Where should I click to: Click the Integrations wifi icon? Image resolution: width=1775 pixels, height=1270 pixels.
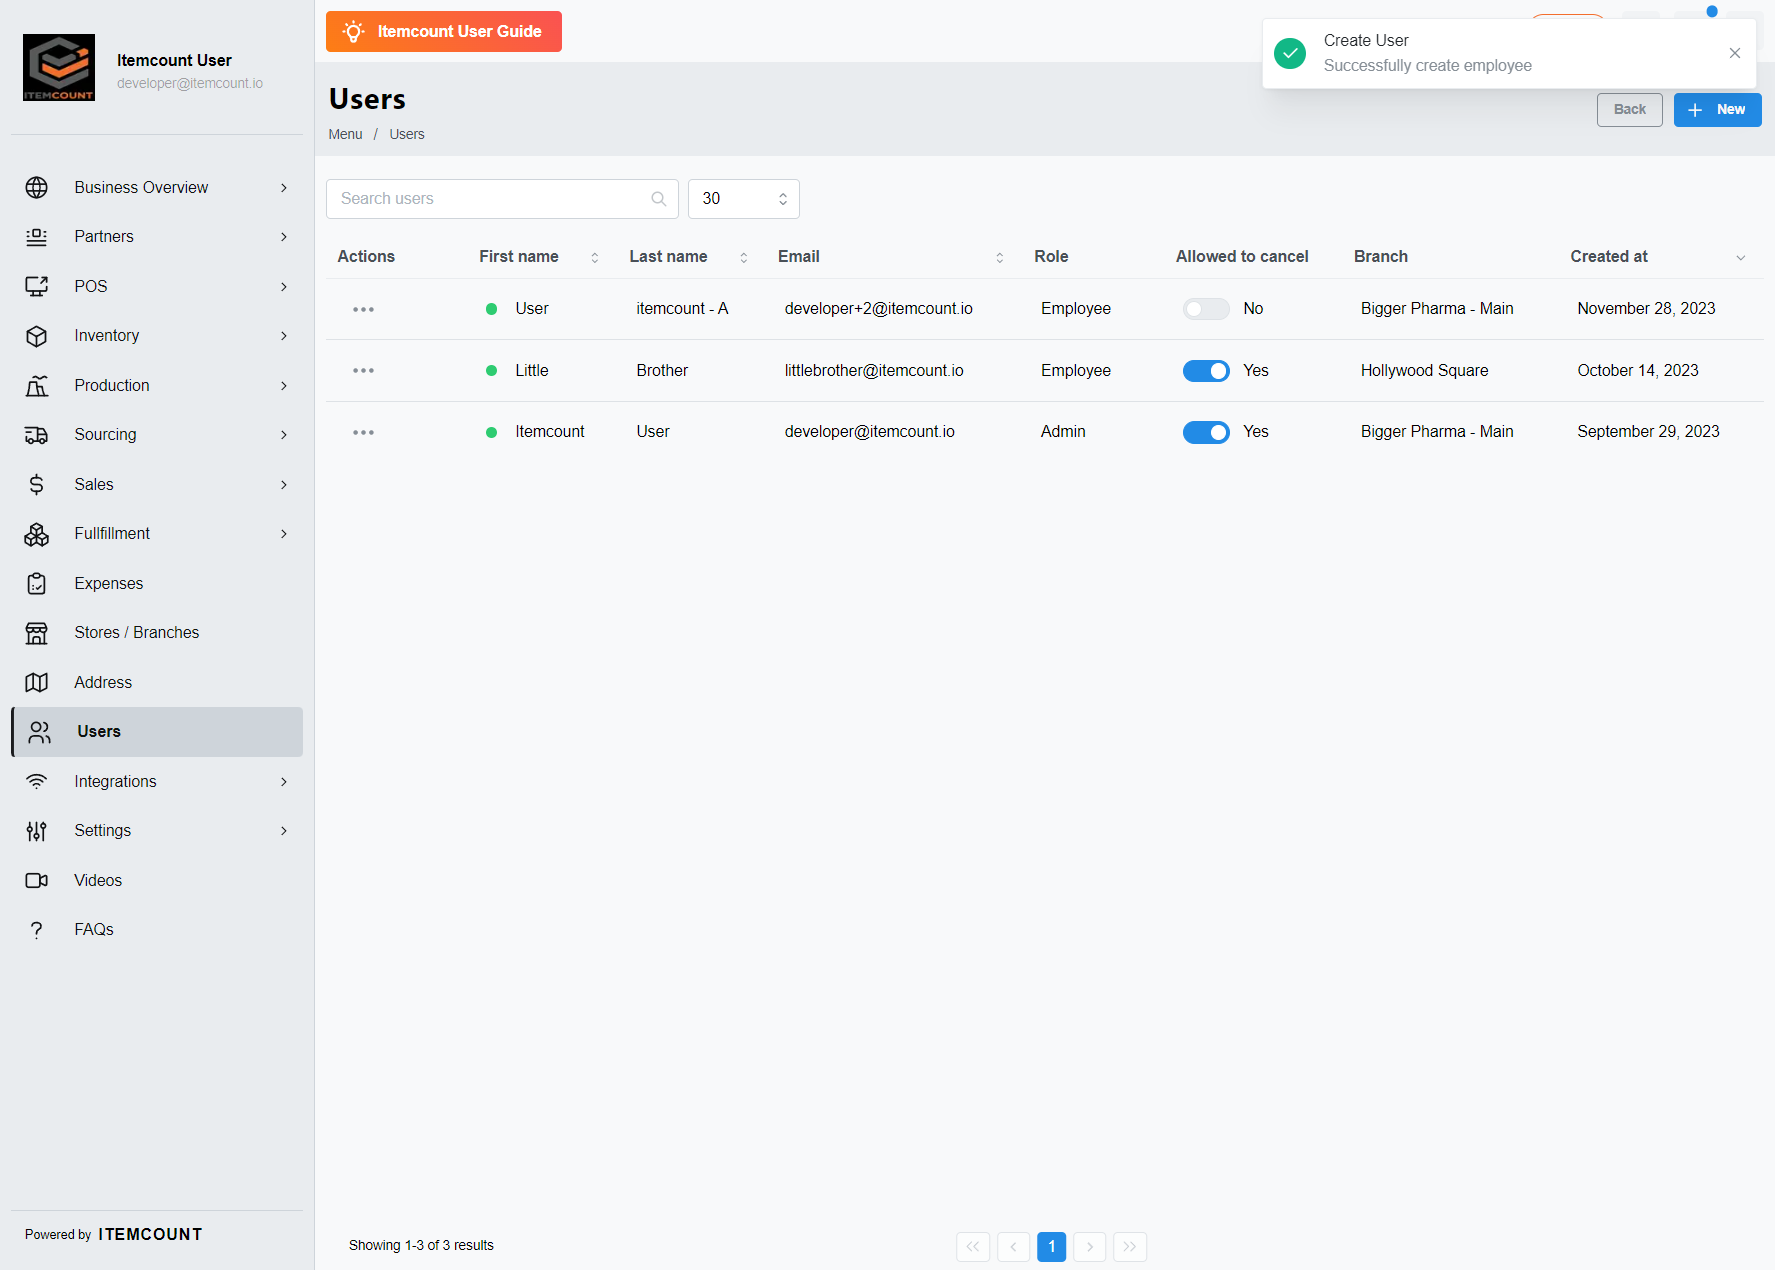pyautogui.click(x=37, y=782)
